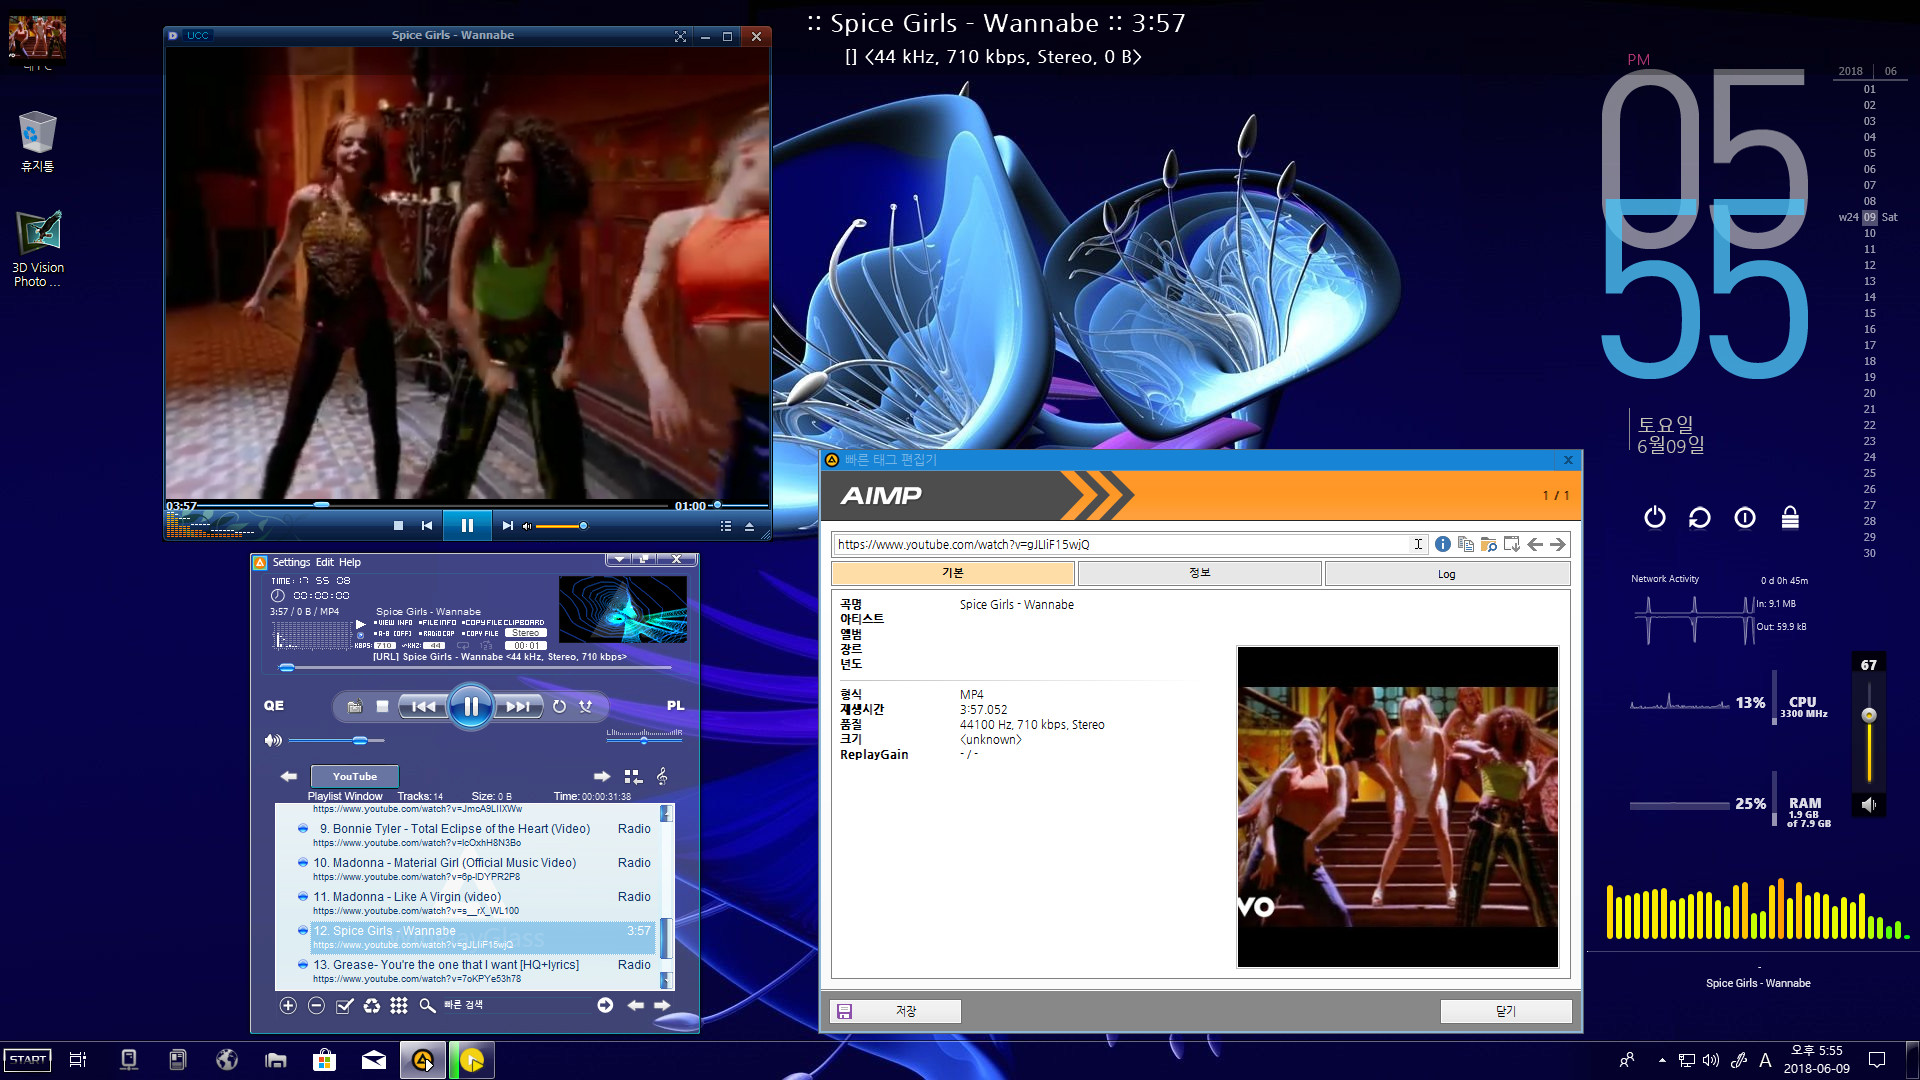Adjust the AIMP volume slider

point(336,740)
